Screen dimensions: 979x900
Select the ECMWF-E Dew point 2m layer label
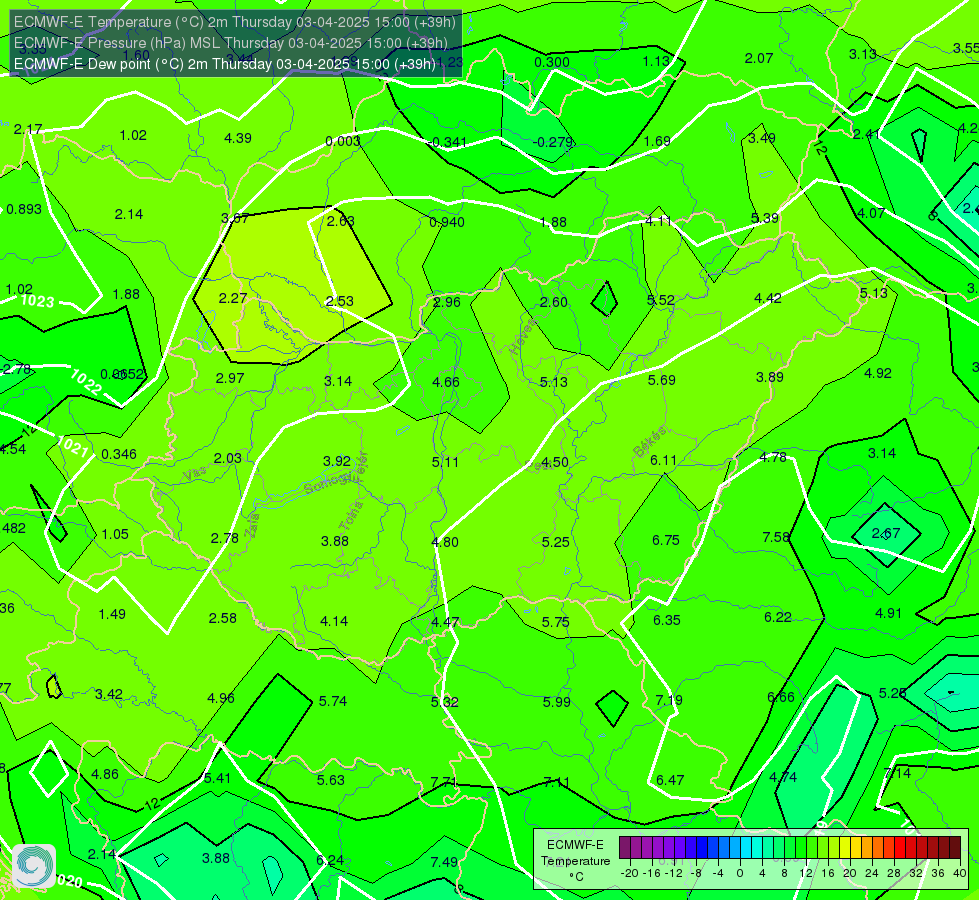225,64
